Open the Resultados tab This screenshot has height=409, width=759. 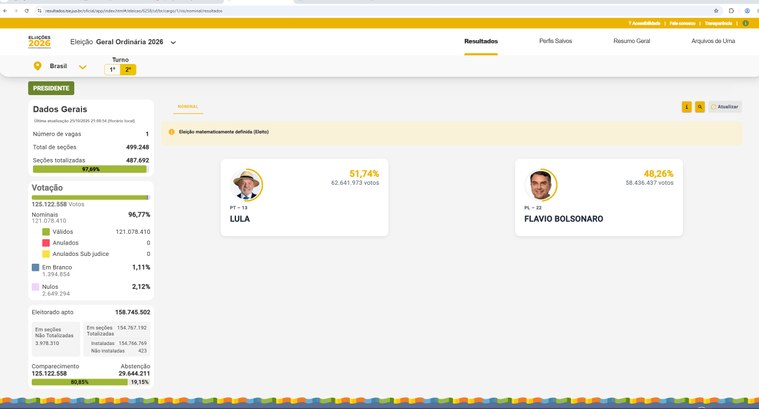coord(481,41)
